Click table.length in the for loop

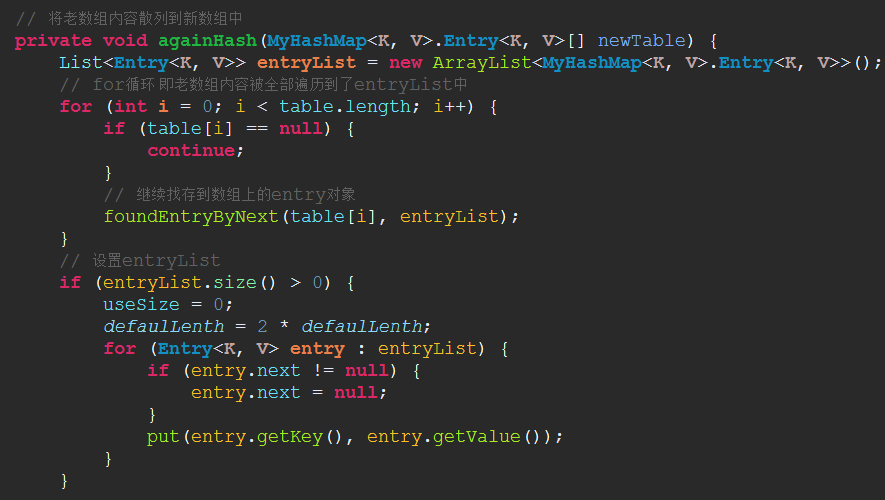345,107
